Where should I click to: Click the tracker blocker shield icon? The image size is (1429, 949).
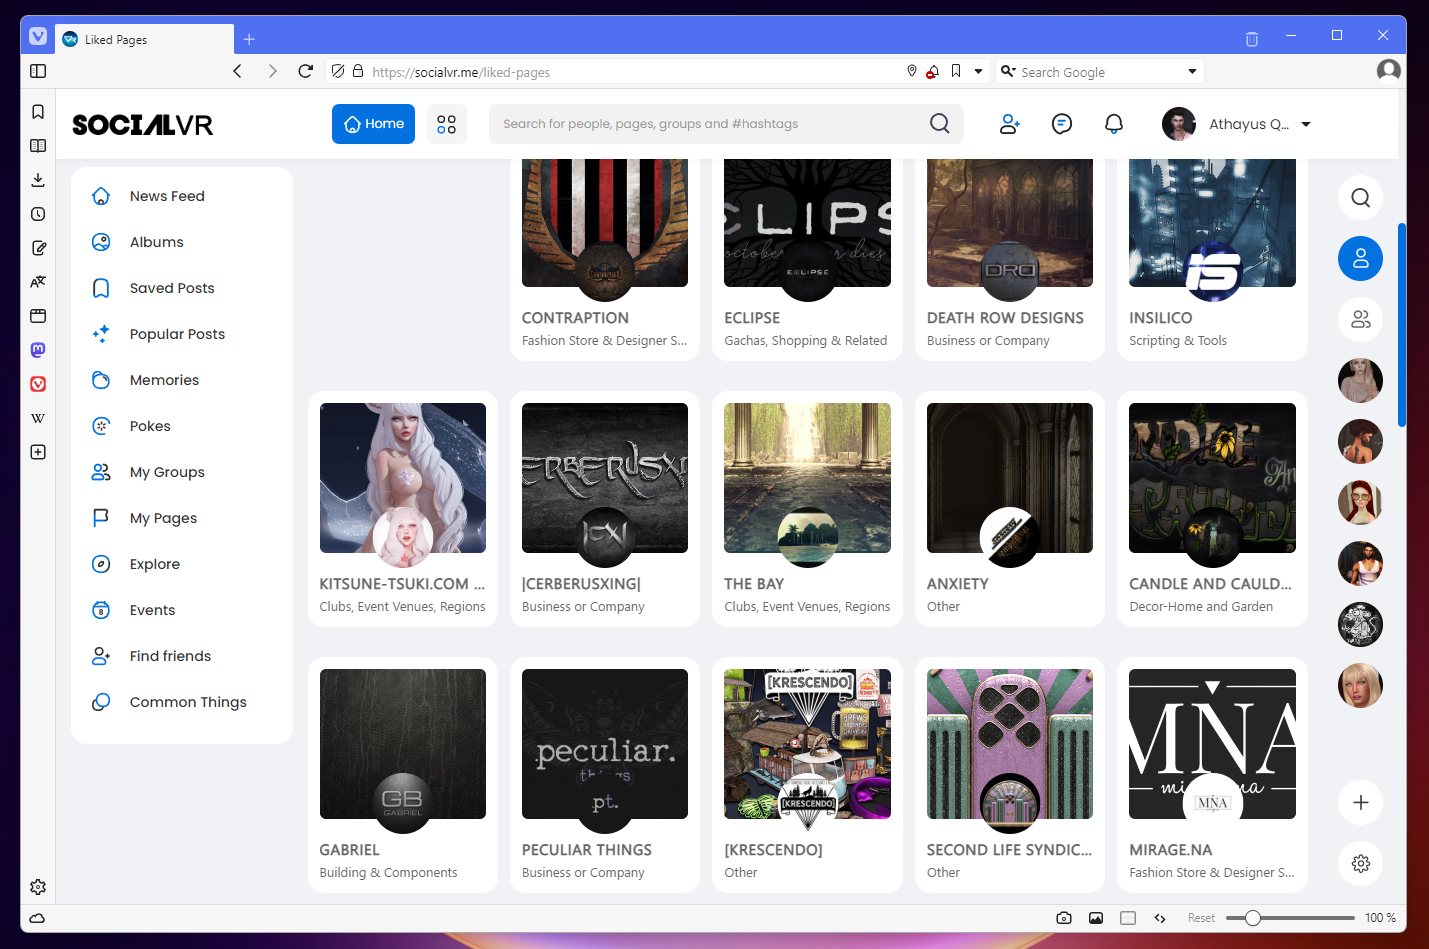pos(338,71)
